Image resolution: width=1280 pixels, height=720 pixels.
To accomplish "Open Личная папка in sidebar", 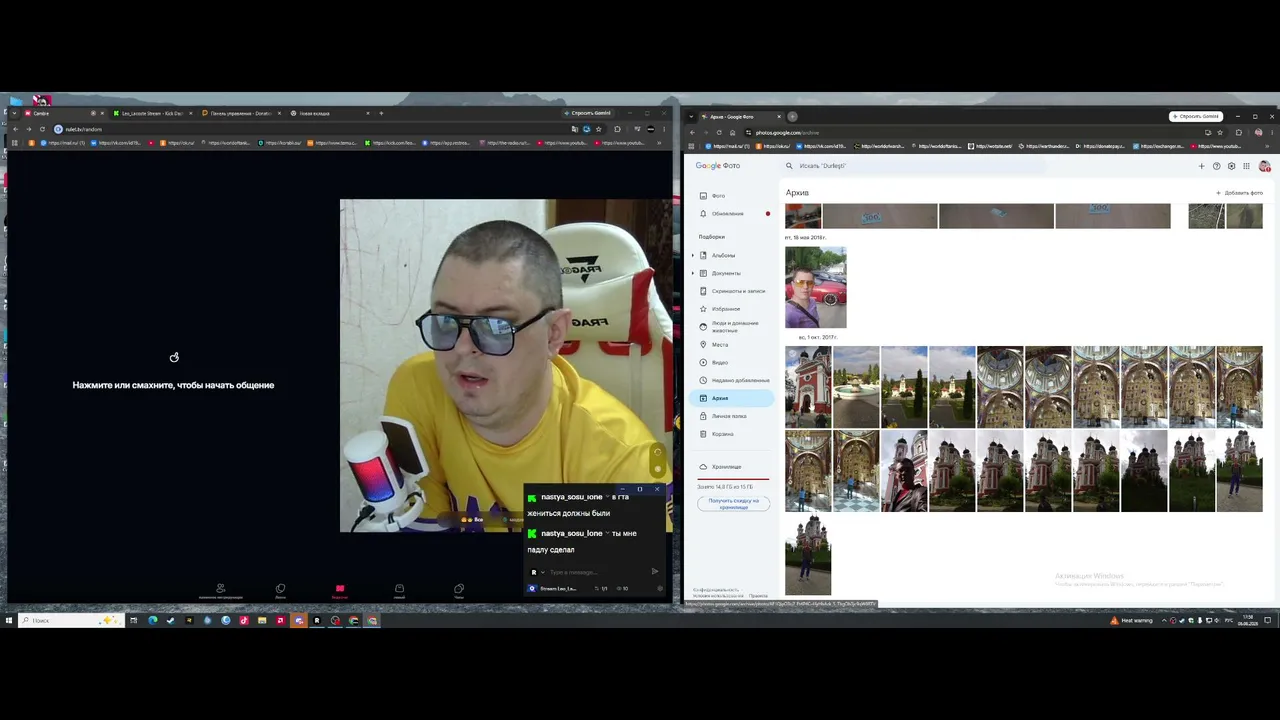I will pos(731,416).
